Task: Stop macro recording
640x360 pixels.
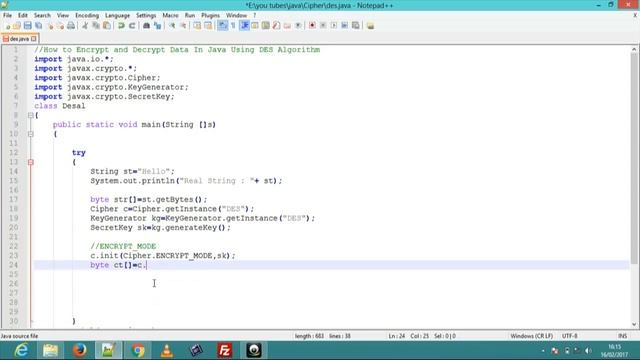Action: [323, 26]
